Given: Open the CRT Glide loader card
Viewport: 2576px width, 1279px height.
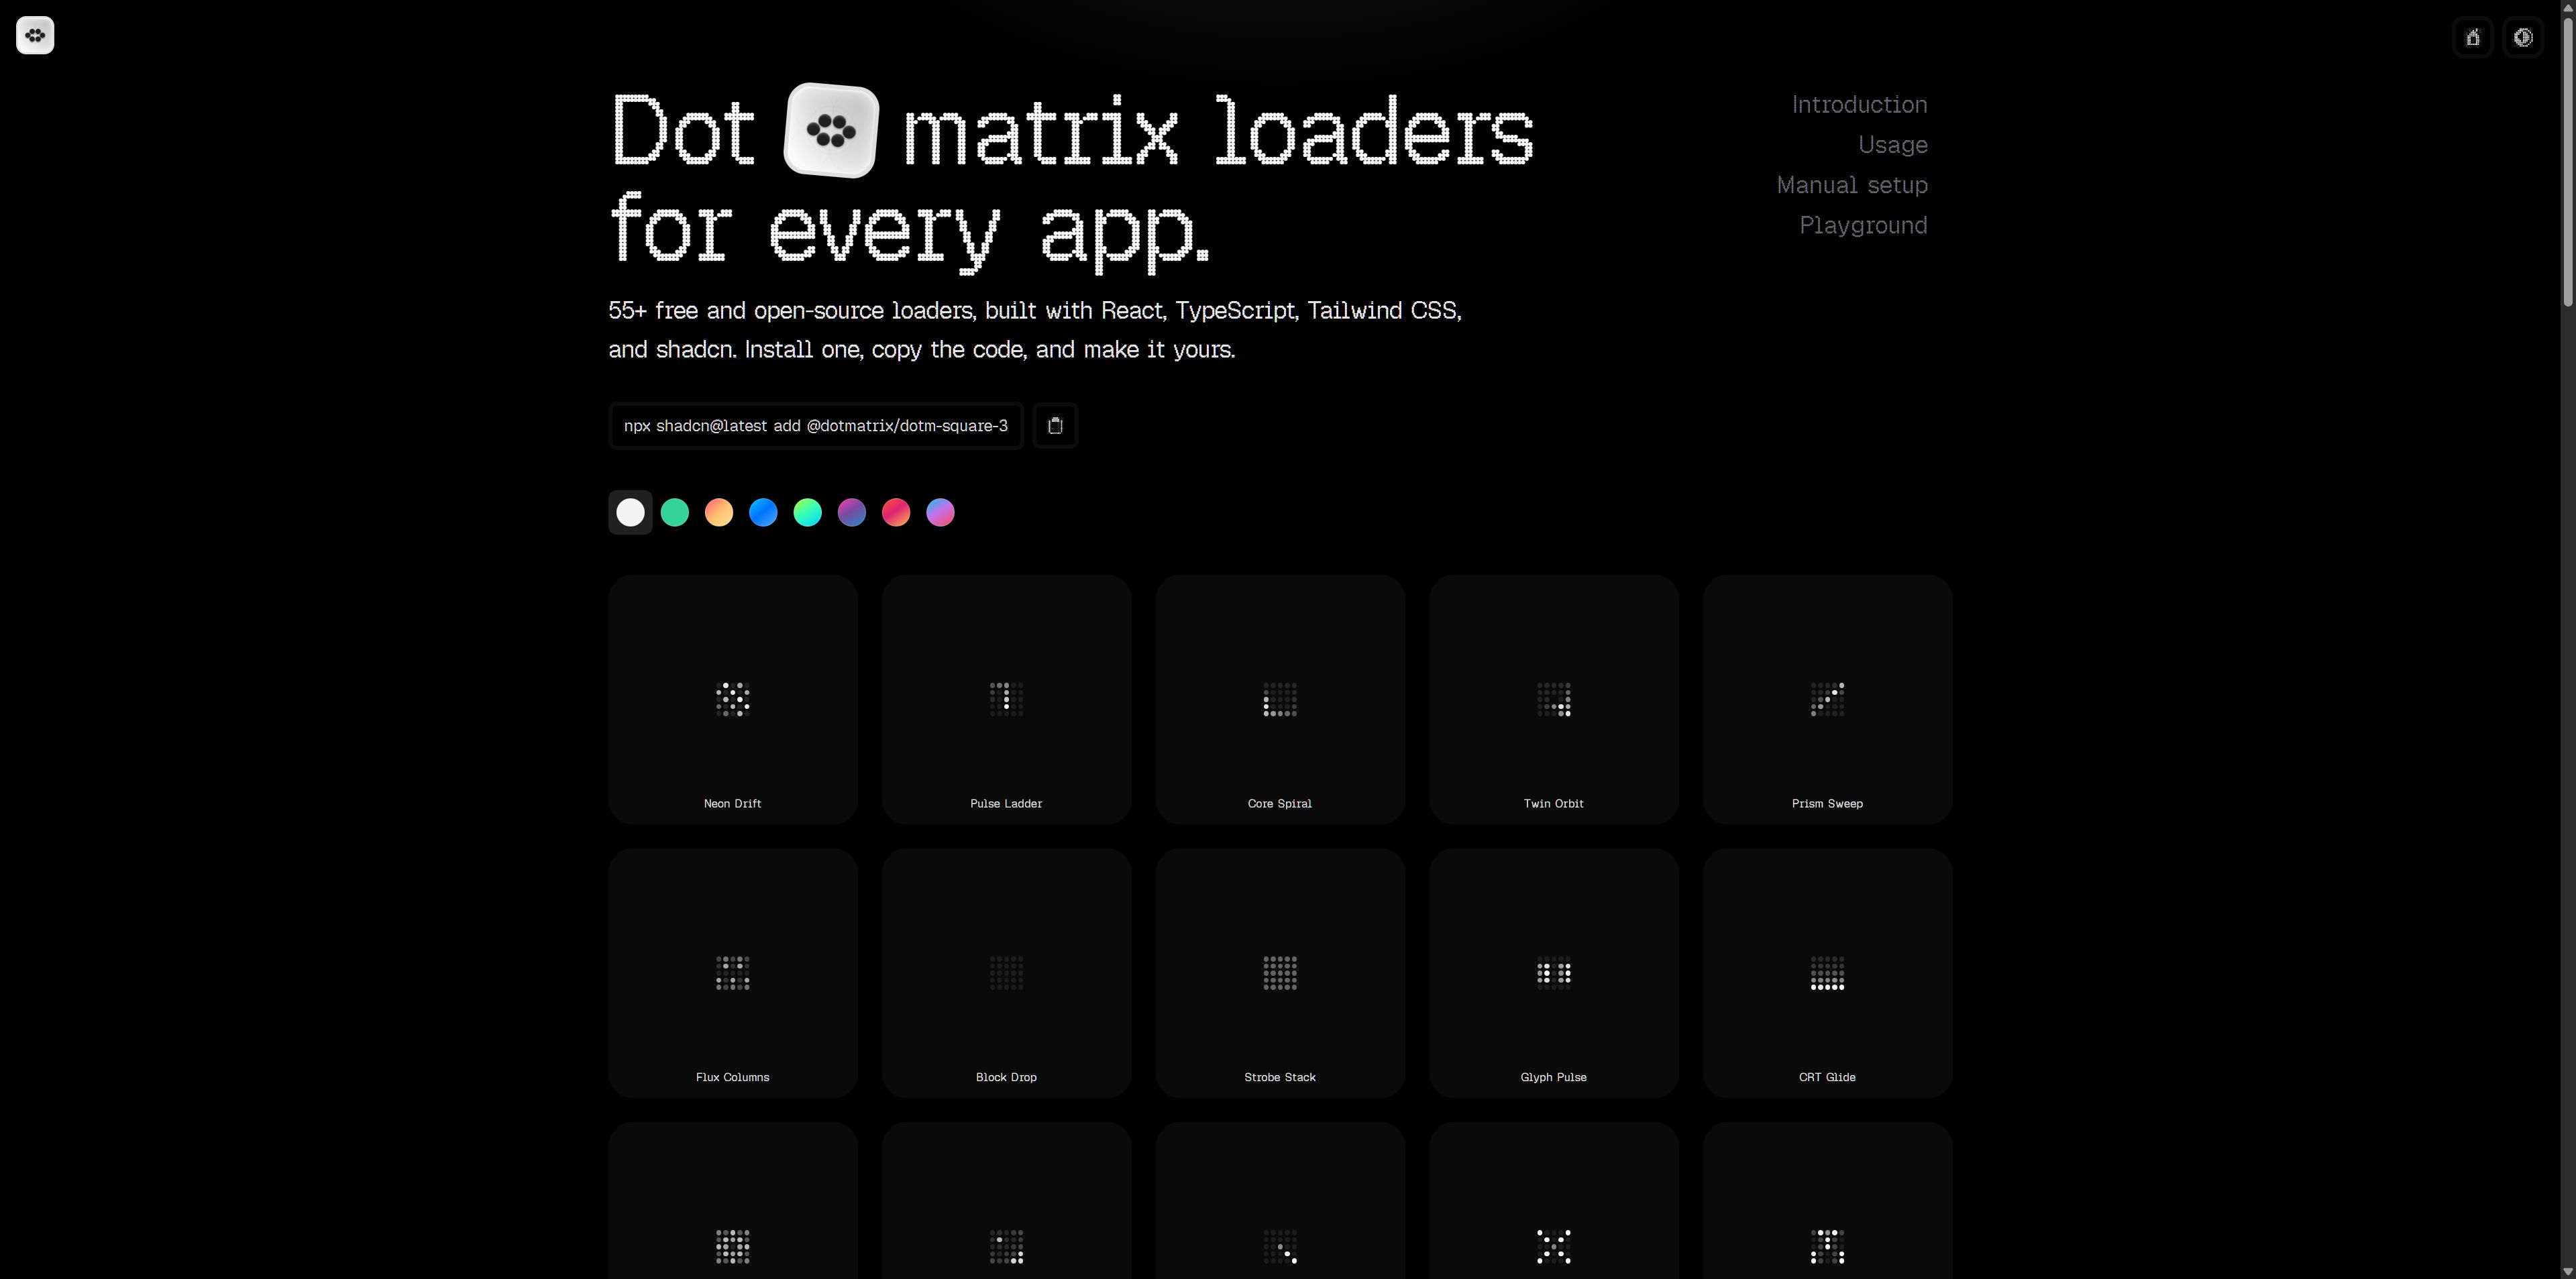Looking at the screenshot, I should pos(1827,973).
